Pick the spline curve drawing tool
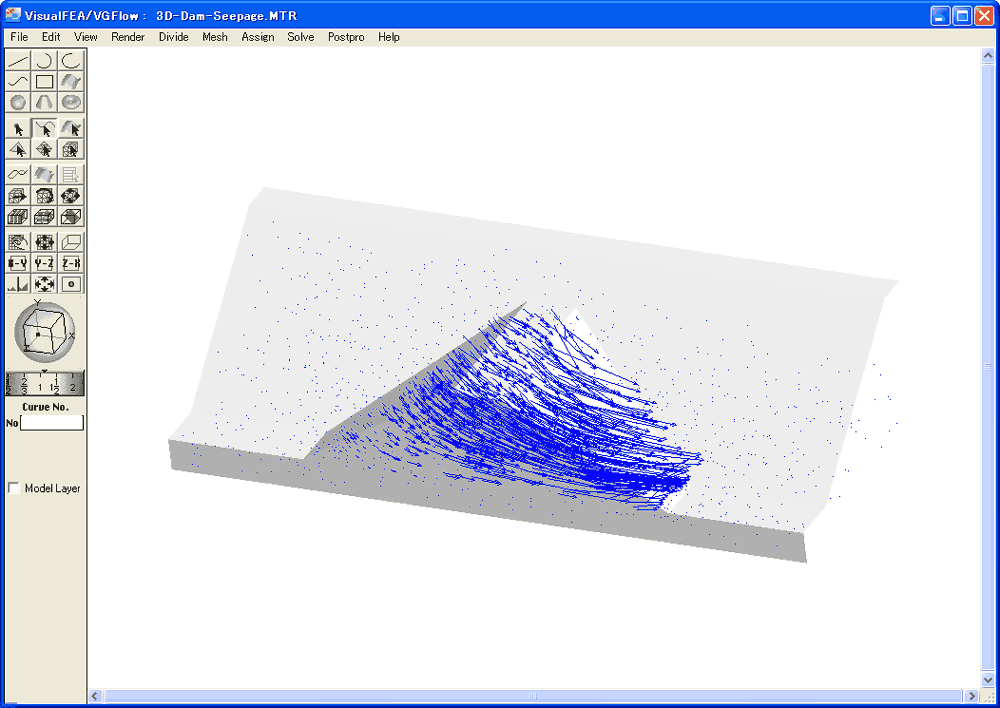The image size is (1000, 708). (18, 81)
